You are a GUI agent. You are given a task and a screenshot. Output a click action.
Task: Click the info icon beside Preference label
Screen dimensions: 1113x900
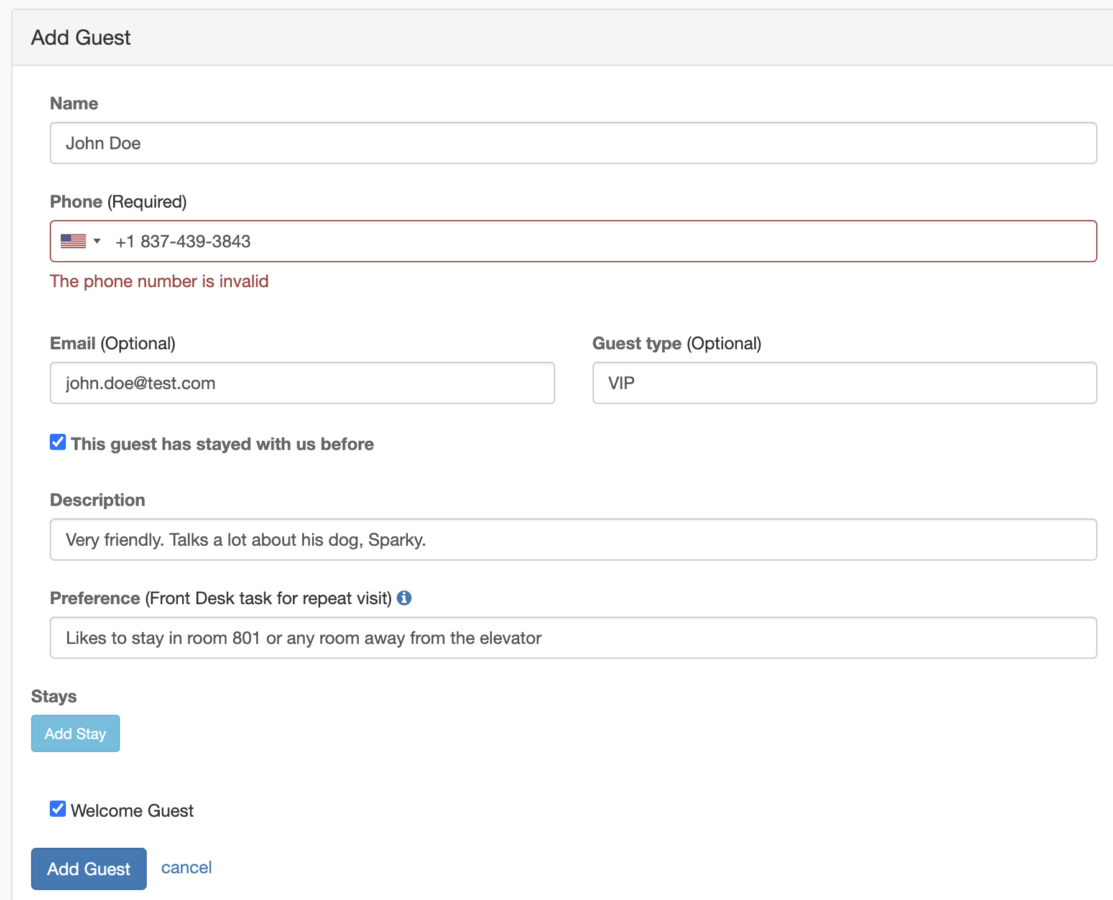[x=404, y=598]
